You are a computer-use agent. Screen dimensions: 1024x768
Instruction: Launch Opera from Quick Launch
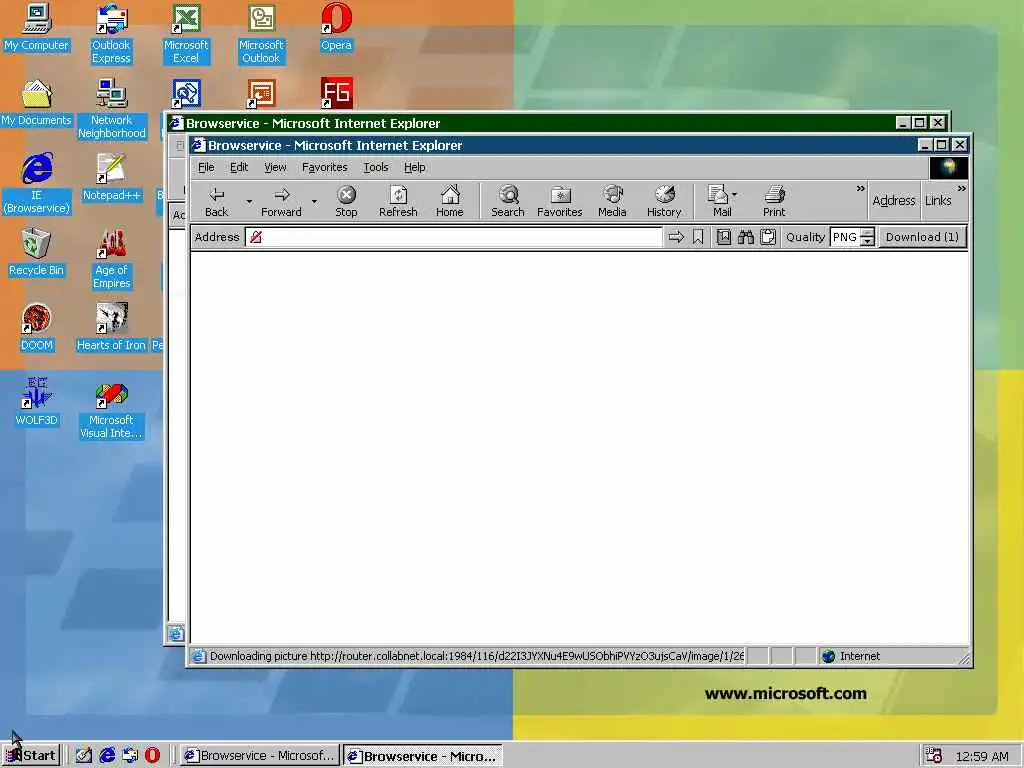coord(152,756)
